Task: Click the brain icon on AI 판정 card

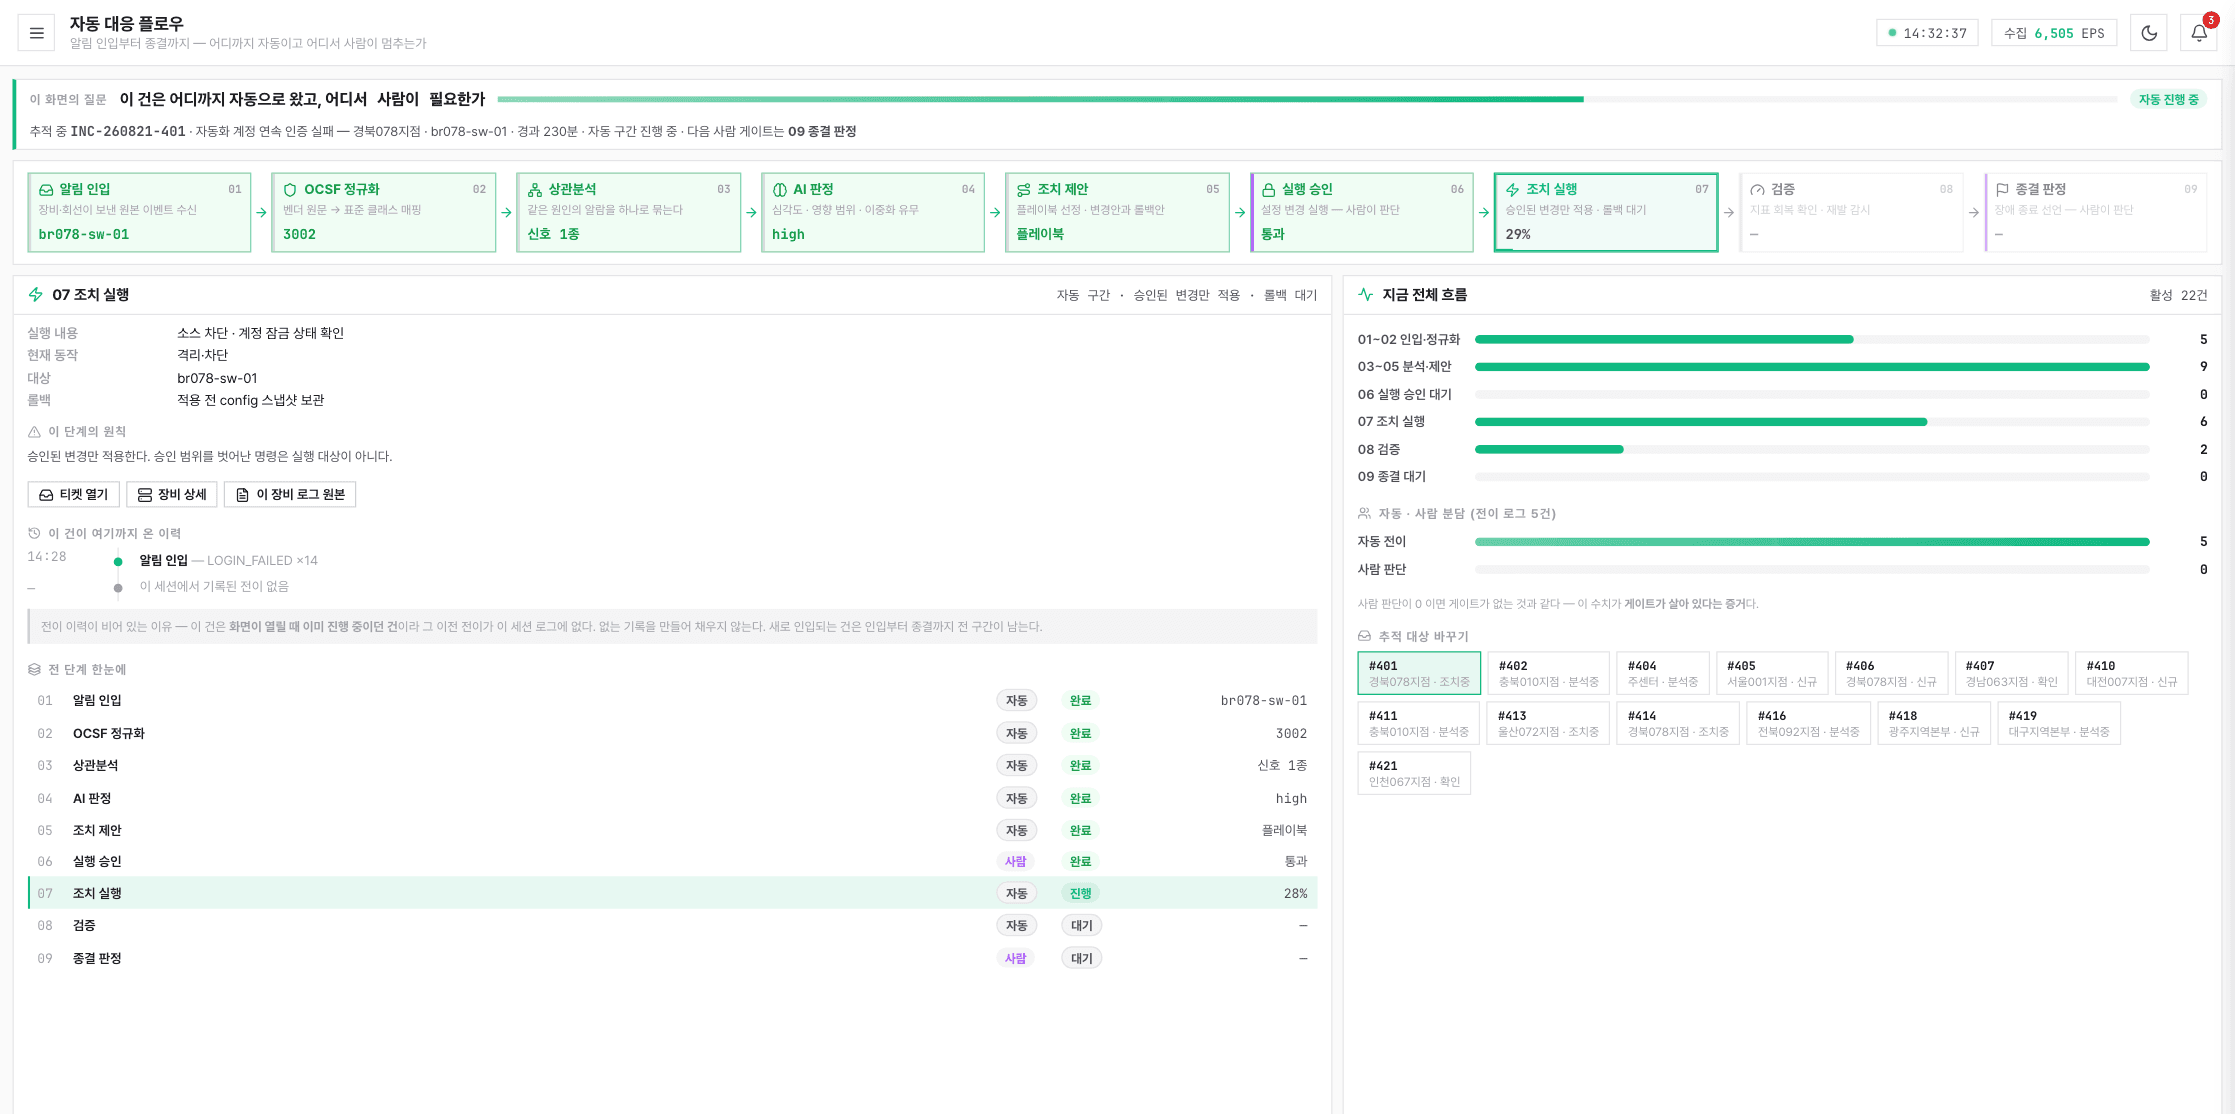Action: [x=780, y=190]
